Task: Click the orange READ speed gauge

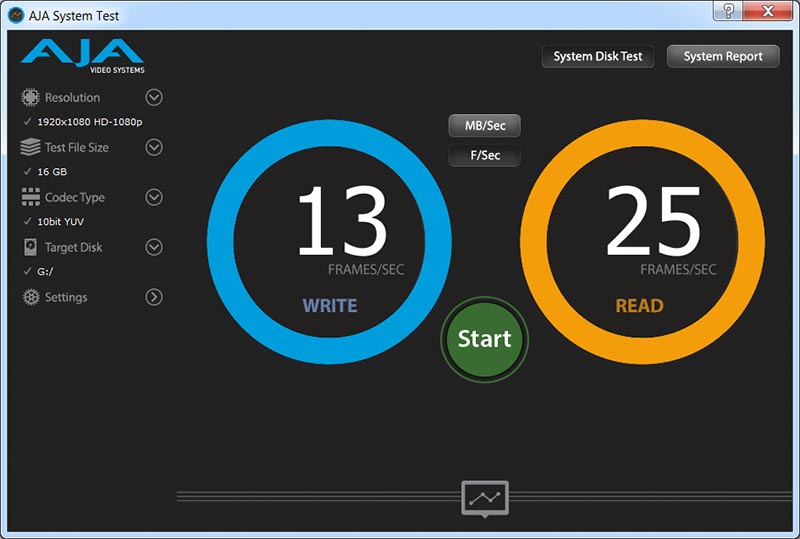Action: pos(642,242)
